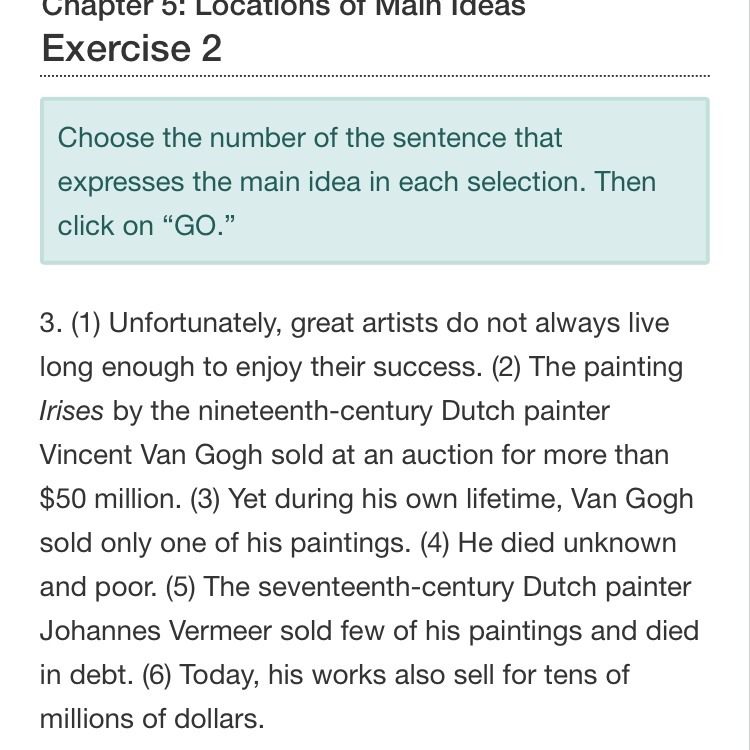Click the "$50 million" amount
This screenshot has width=750, height=750.
coord(110,499)
